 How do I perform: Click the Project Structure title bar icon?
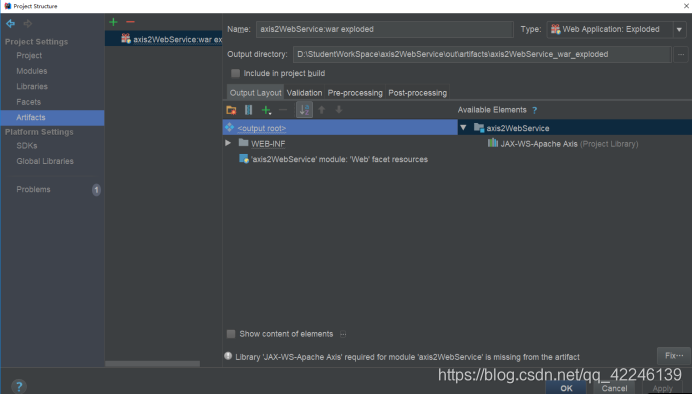8,6
